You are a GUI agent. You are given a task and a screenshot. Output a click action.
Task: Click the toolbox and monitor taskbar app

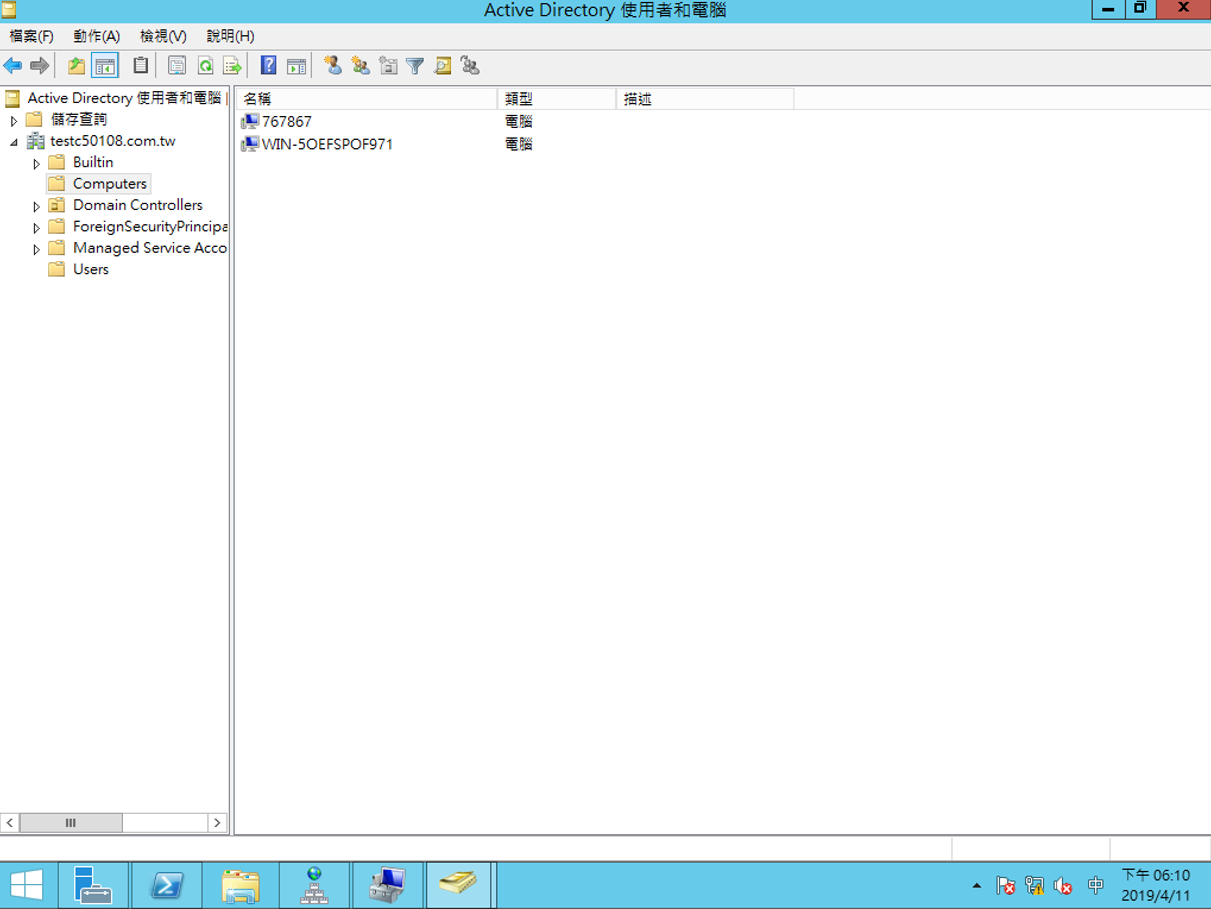tap(388, 885)
